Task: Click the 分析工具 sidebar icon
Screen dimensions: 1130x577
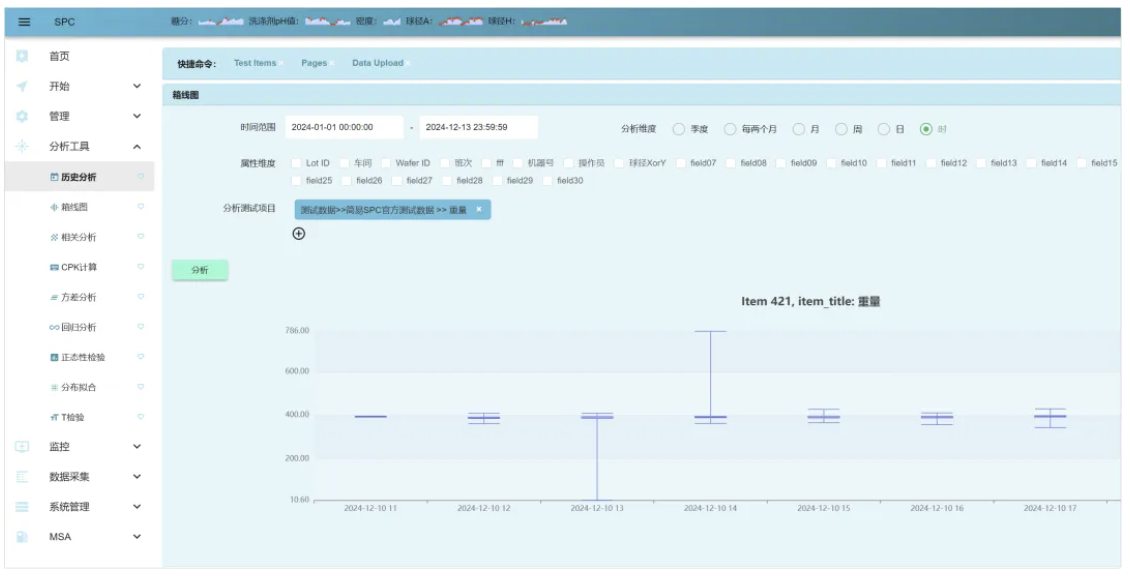Action: (22, 146)
